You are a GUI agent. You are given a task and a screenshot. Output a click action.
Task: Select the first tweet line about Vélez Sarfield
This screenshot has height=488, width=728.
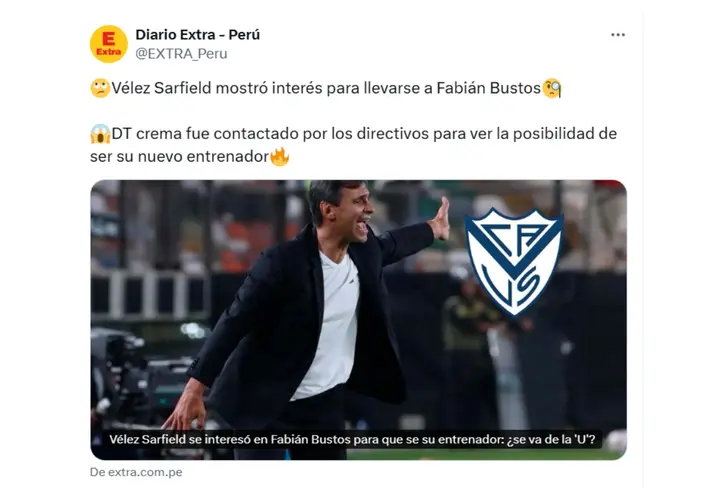[x=326, y=88]
